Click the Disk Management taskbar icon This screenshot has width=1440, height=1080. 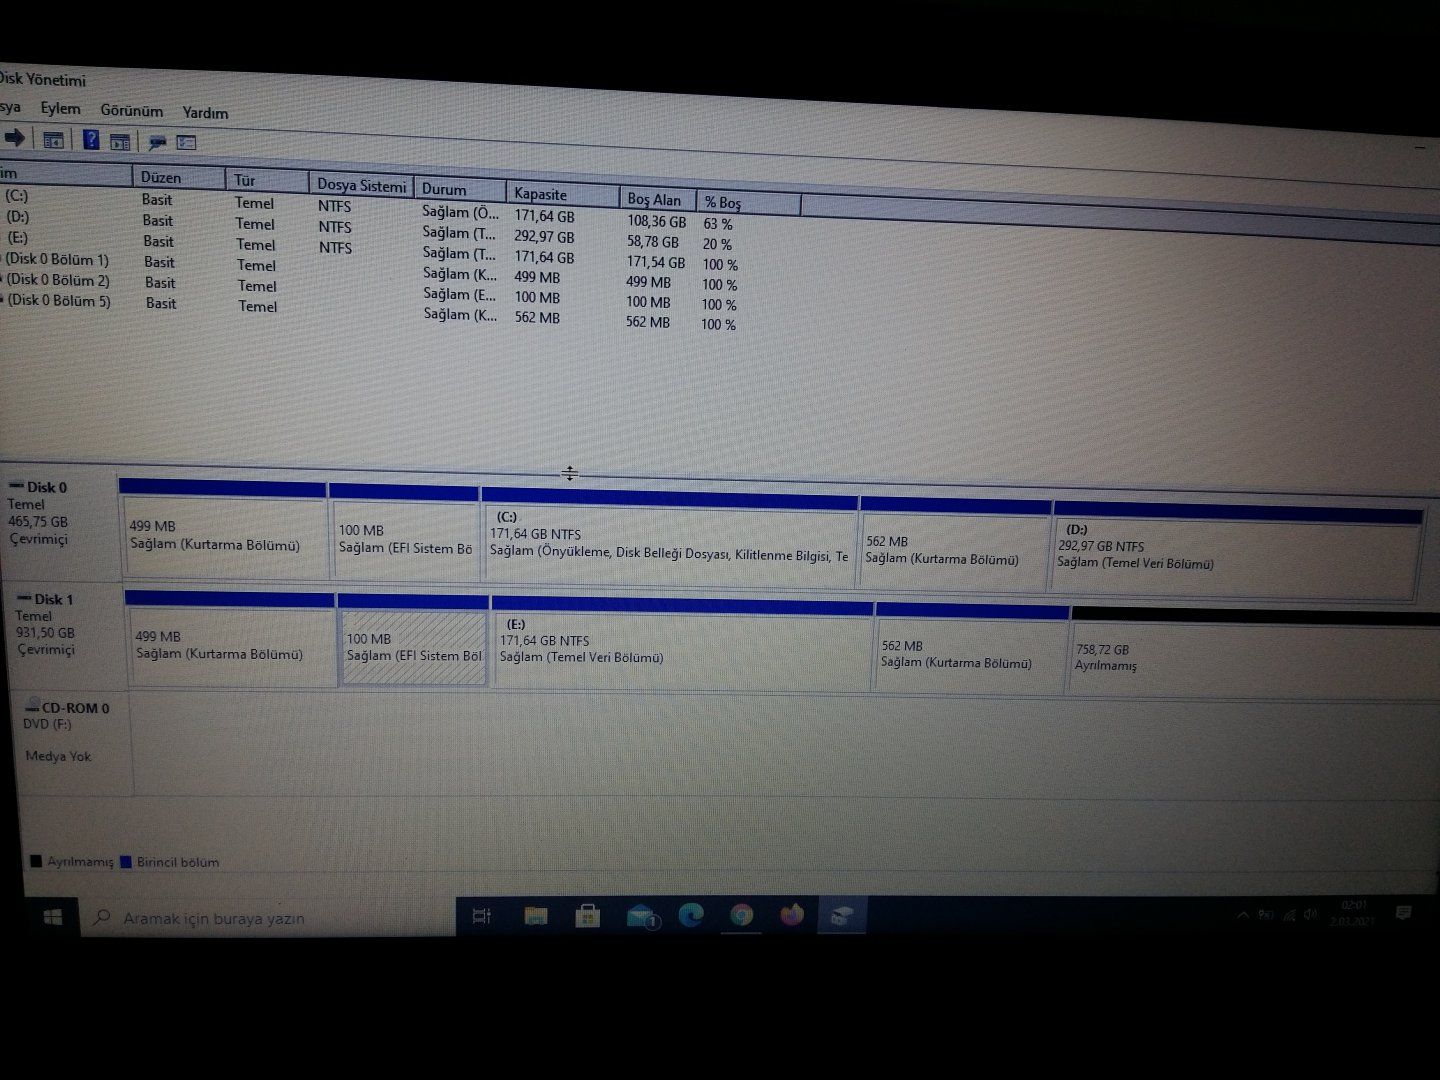pyautogui.click(x=841, y=915)
